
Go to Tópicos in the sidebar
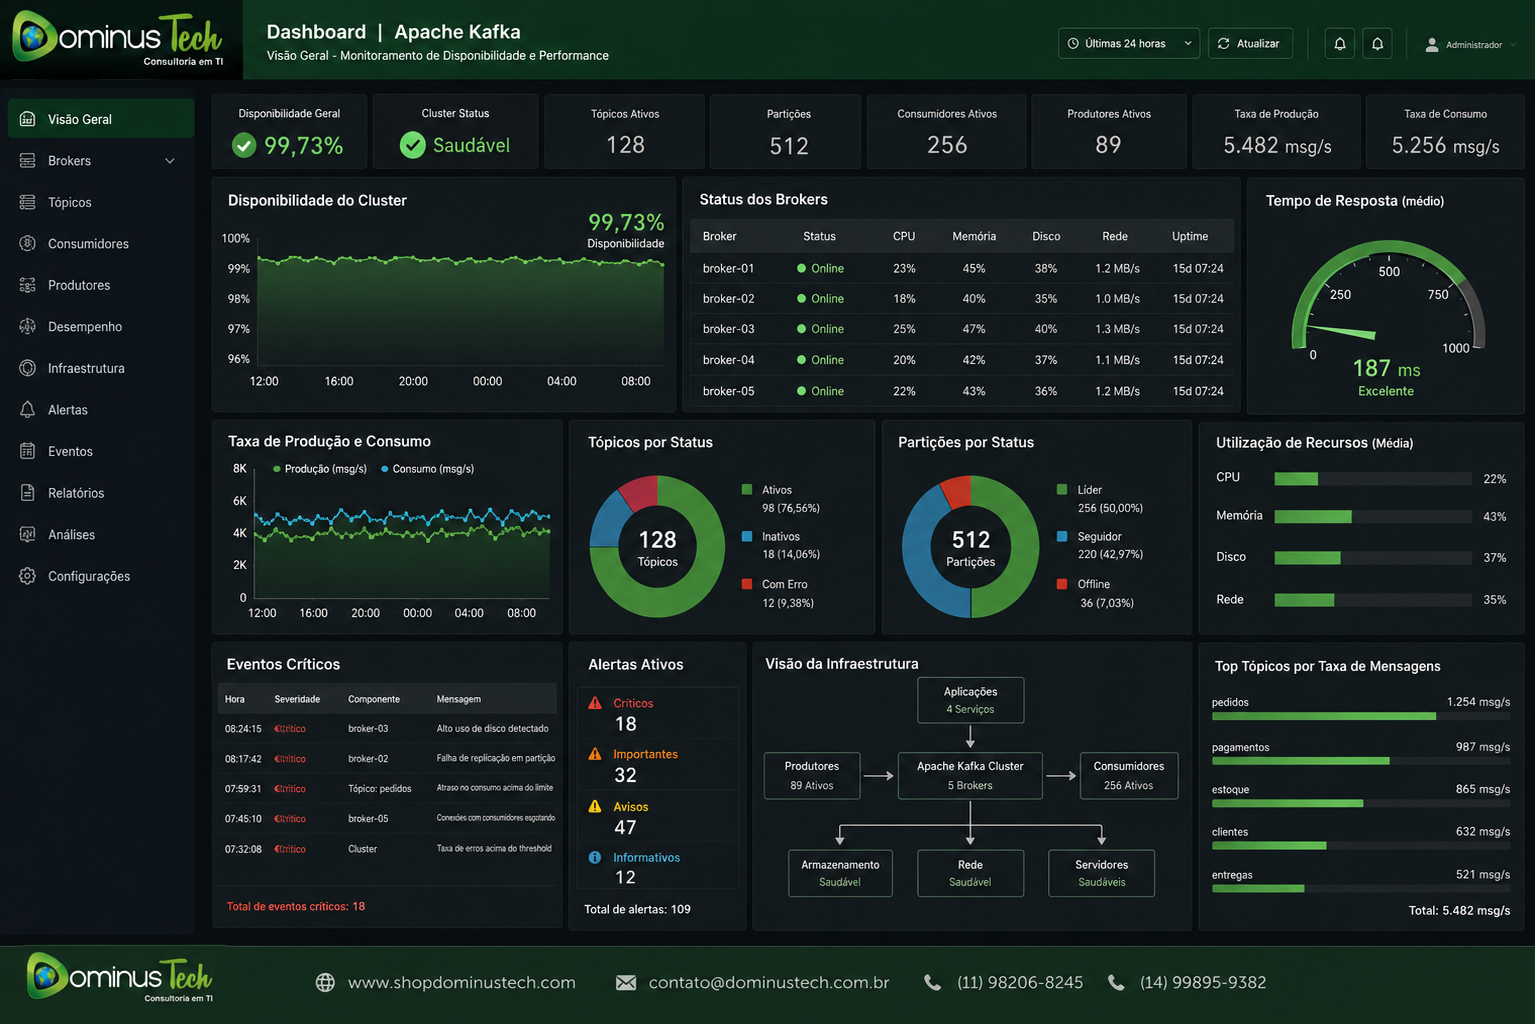pos(101,202)
